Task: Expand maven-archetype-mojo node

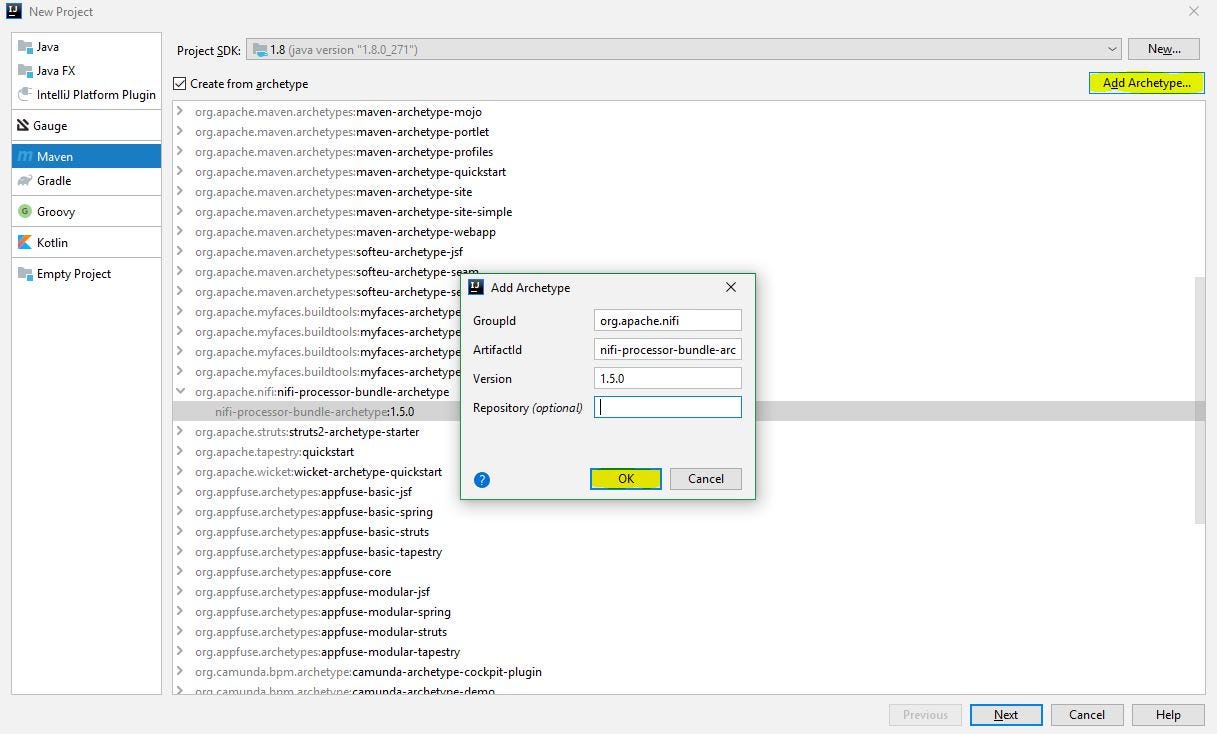Action: (x=180, y=112)
